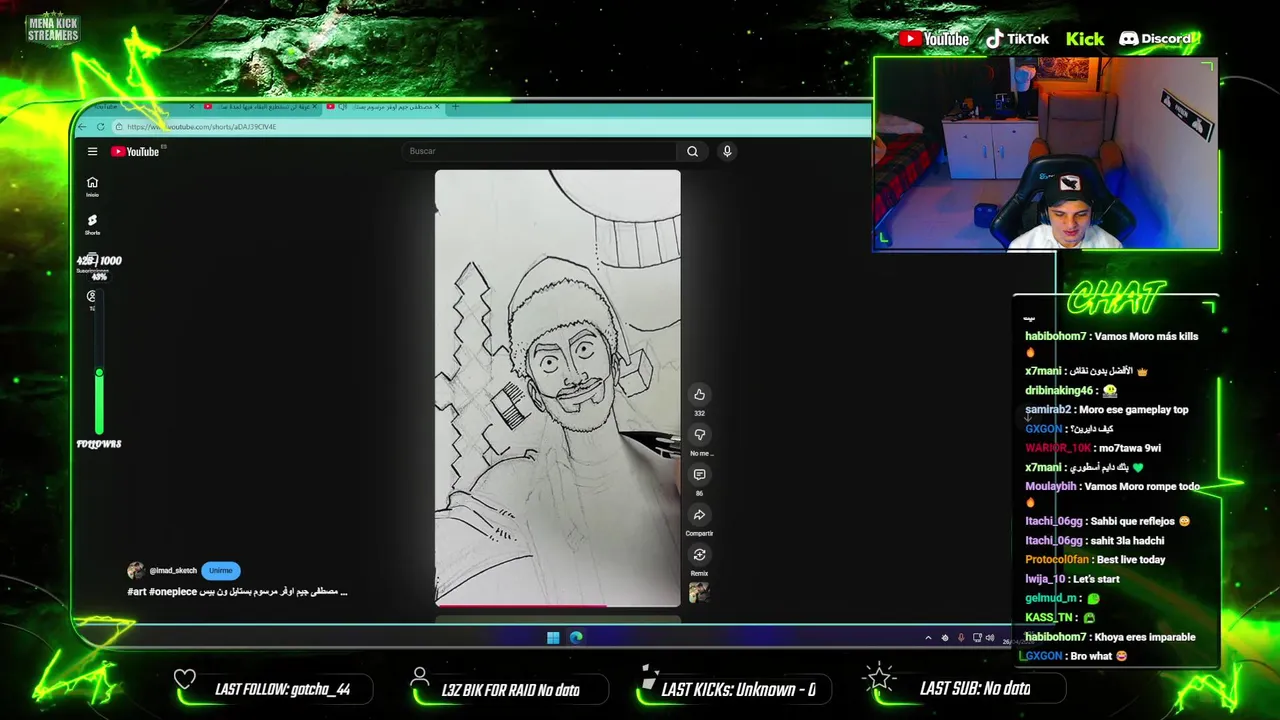Like the short with the thumbs-up icon

(699, 394)
